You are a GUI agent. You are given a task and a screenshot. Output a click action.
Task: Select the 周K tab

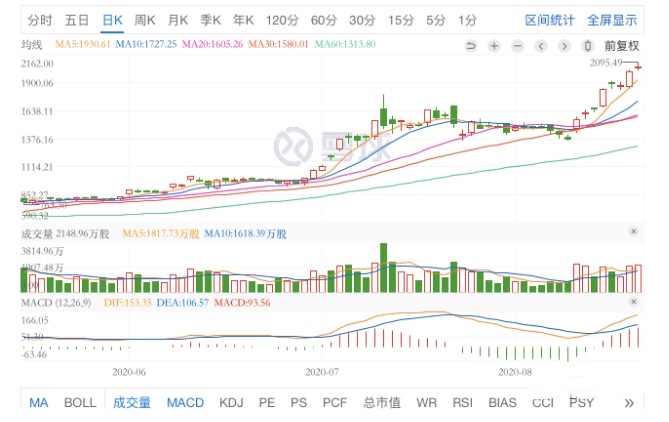(x=145, y=20)
